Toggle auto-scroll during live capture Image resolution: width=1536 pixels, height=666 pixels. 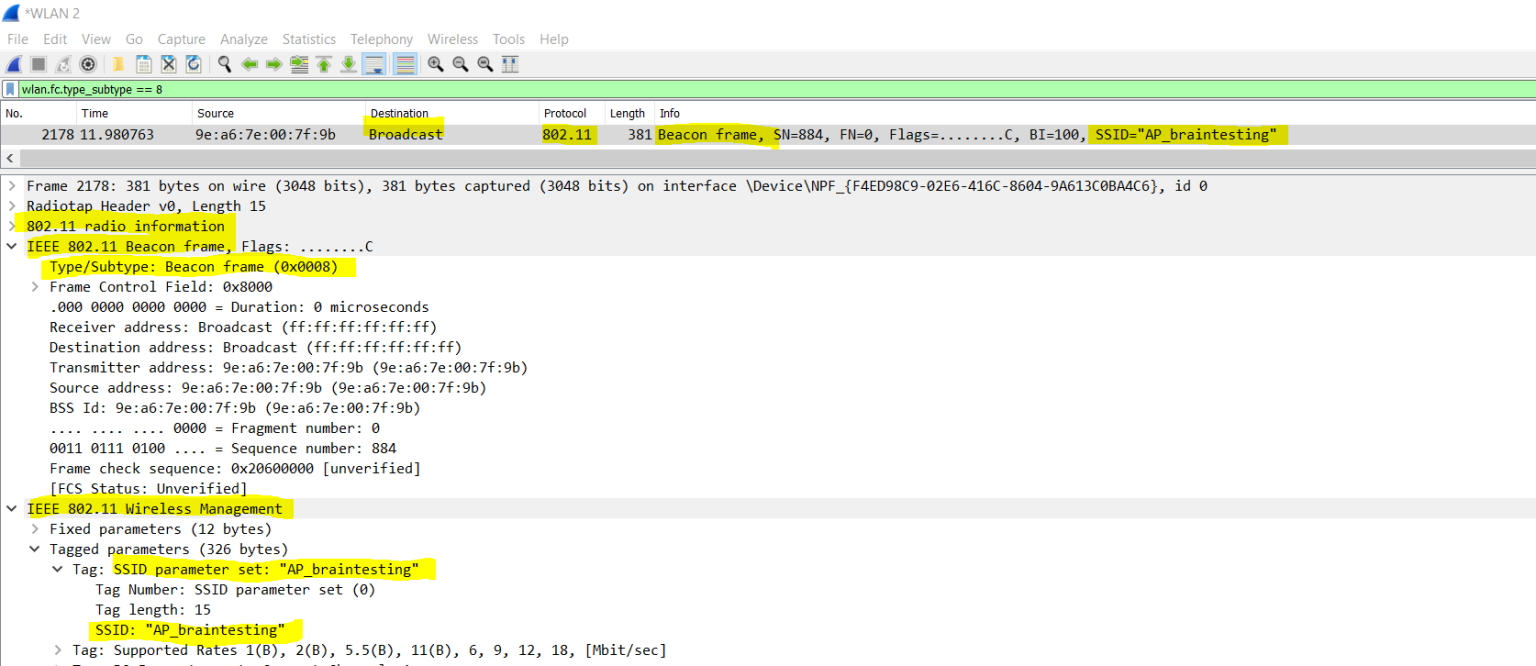(374, 64)
